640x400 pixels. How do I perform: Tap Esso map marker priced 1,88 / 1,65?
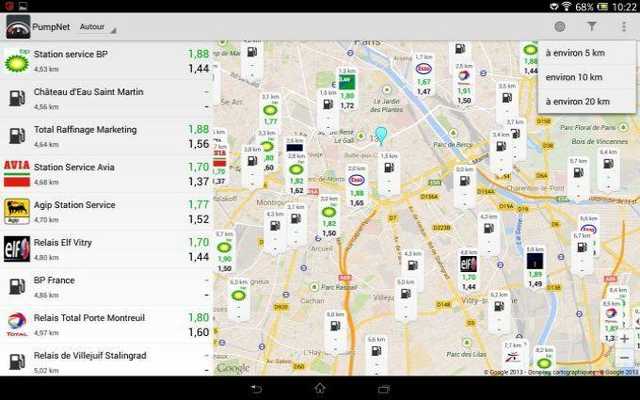(x=357, y=186)
